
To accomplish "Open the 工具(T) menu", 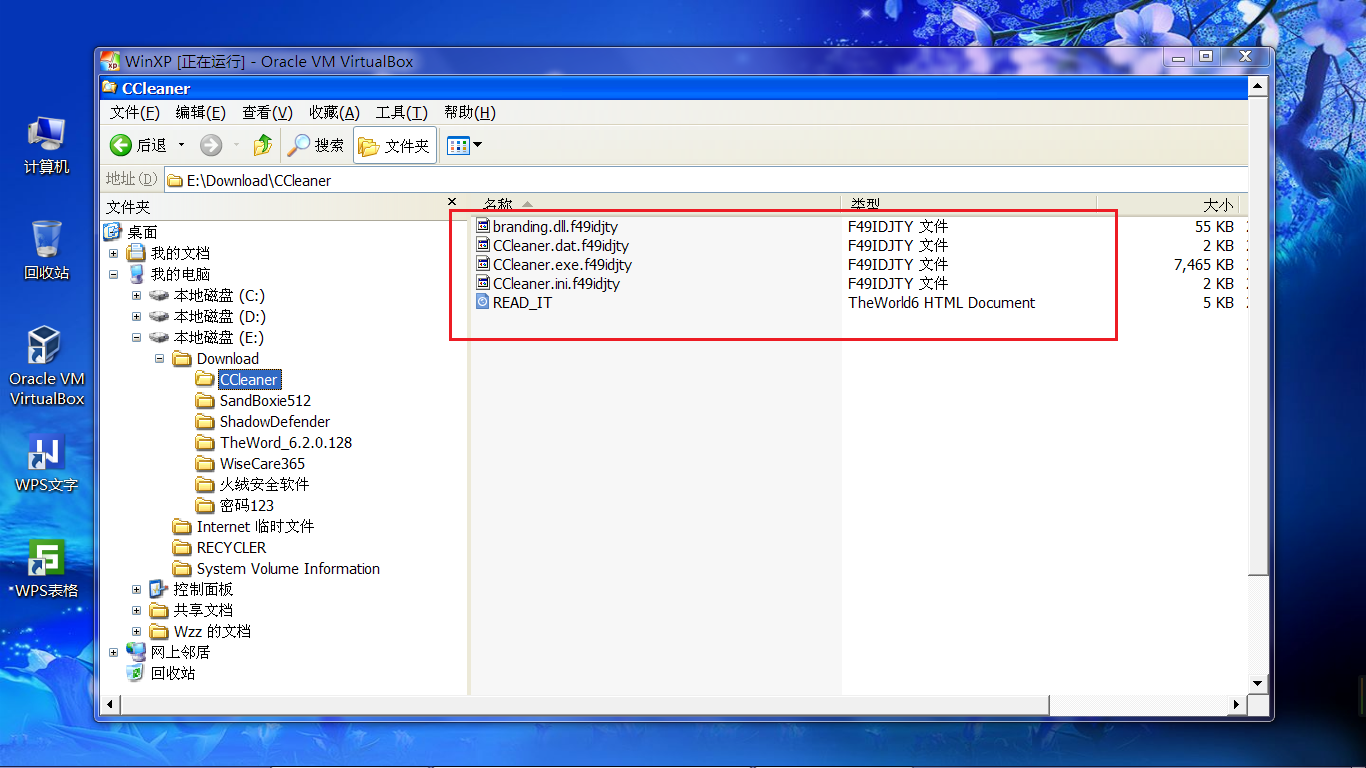I will point(401,113).
